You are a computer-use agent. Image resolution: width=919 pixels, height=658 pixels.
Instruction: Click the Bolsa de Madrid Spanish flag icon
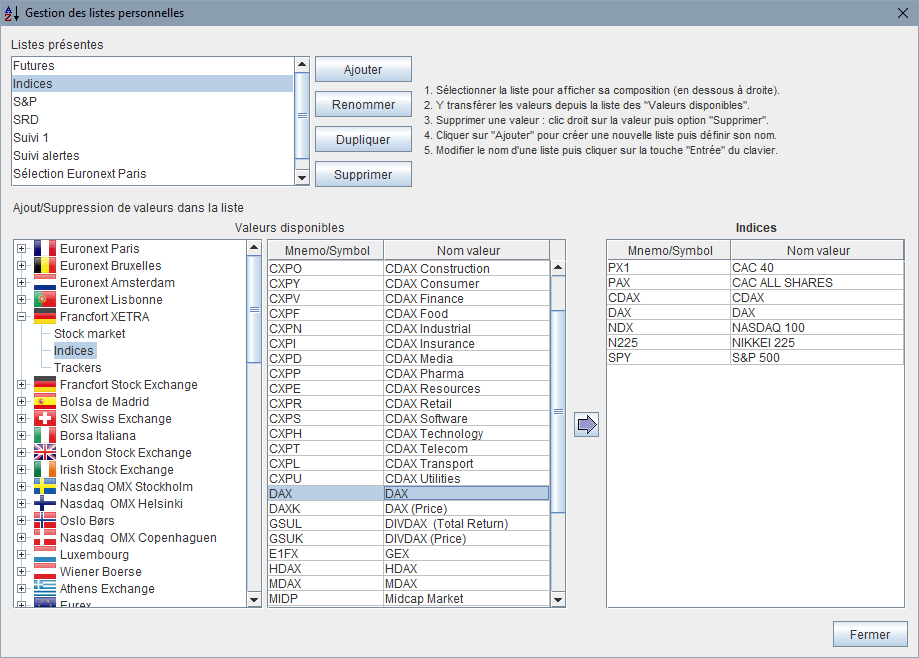45,401
